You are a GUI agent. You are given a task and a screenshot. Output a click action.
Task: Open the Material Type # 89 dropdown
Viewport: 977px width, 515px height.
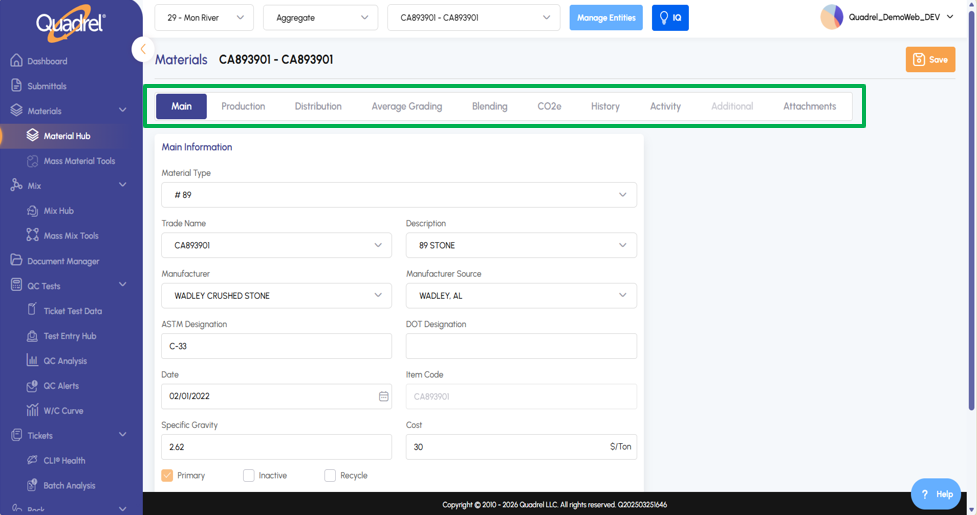coord(399,195)
